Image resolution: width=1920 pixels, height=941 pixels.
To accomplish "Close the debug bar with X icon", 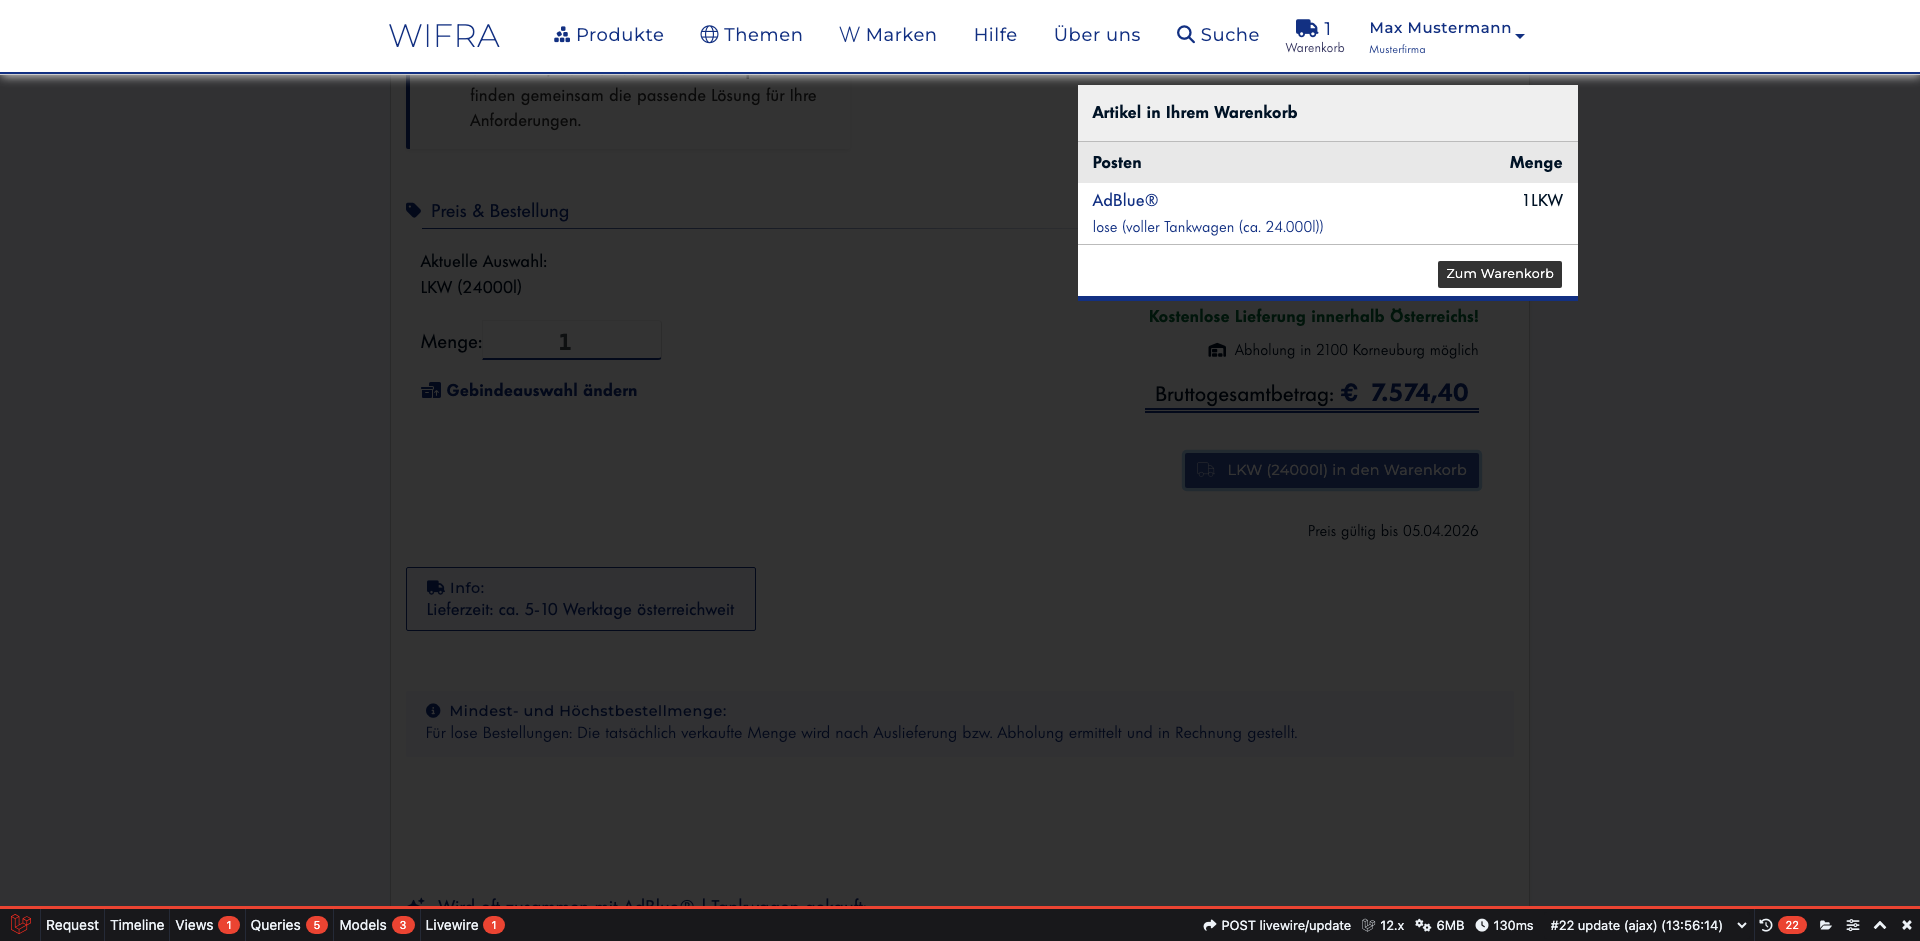I will point(1906,925).
